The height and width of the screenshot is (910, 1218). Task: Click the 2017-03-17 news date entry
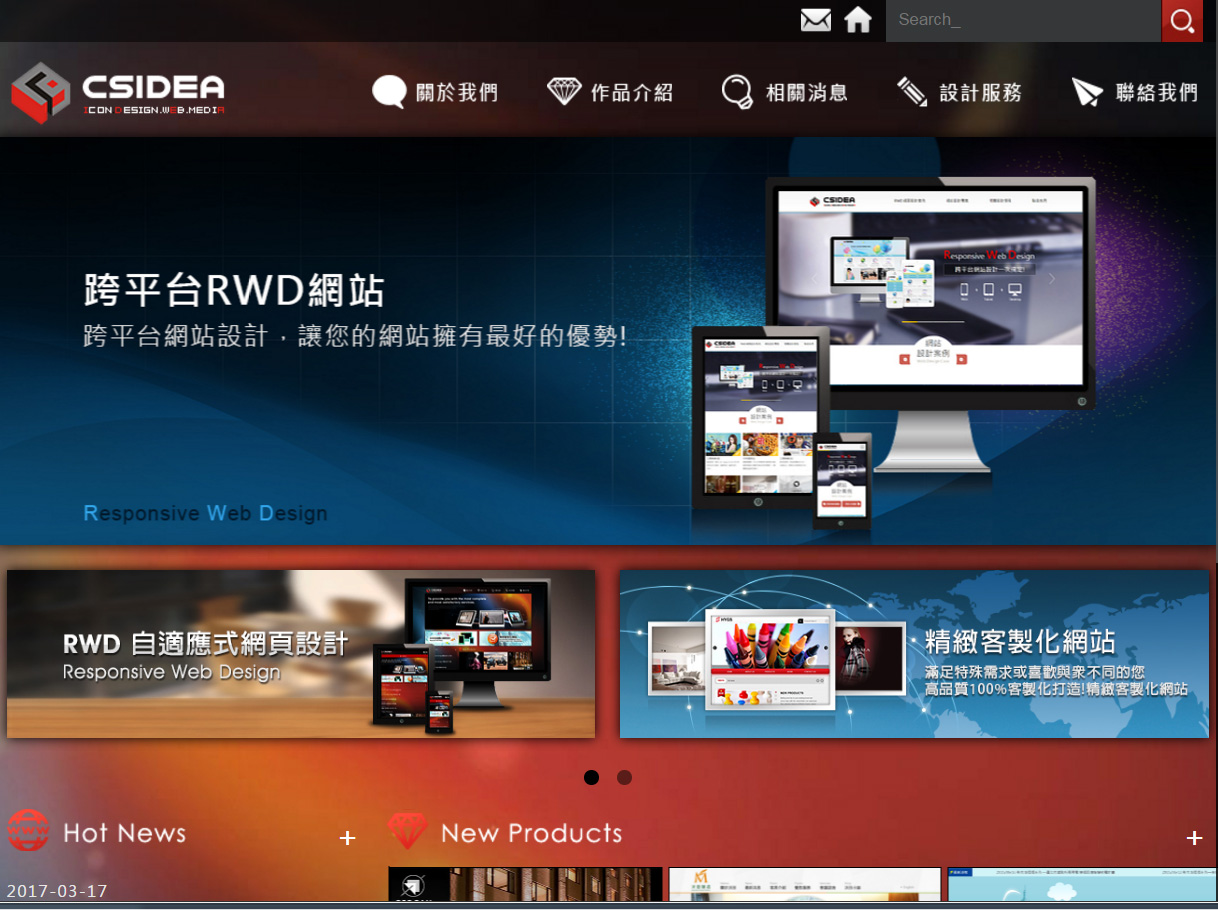(57, 891)
